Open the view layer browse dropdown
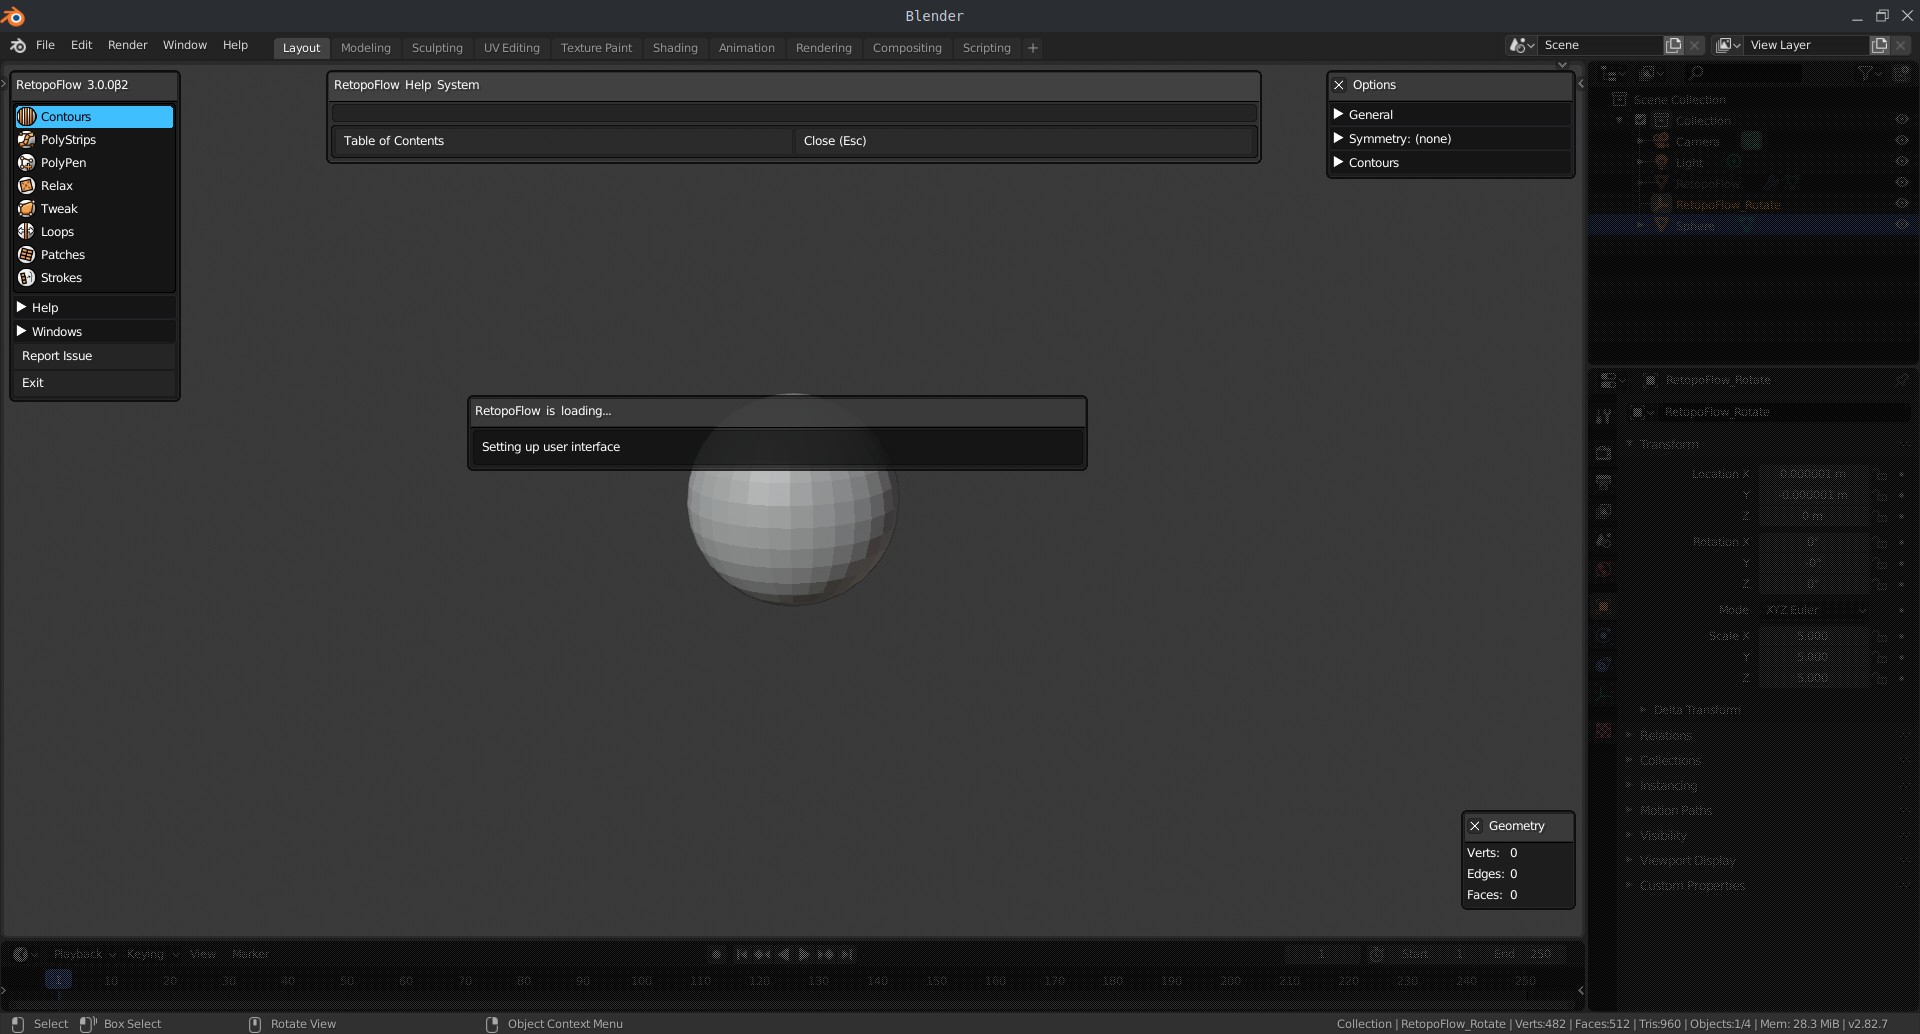The width and height of the screenshot is (1920, 1034). pyautogui.click(x=1729, y=45)
